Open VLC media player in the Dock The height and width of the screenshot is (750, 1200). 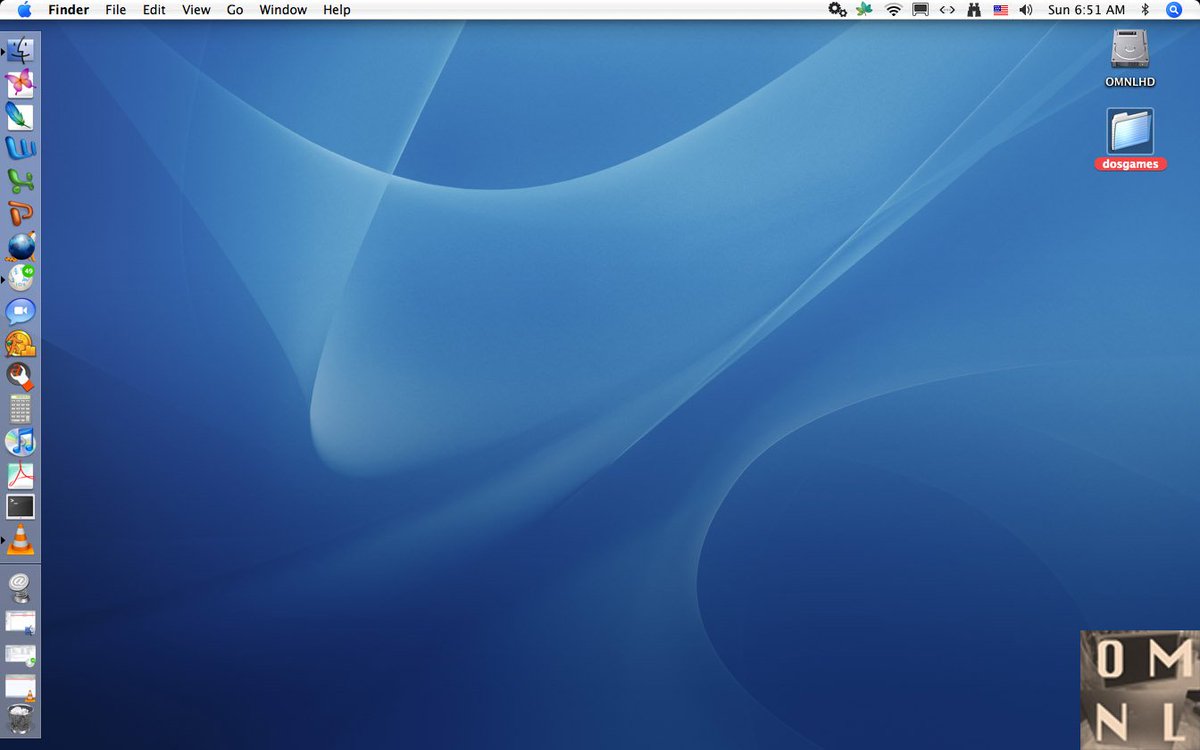coord(21,540)
